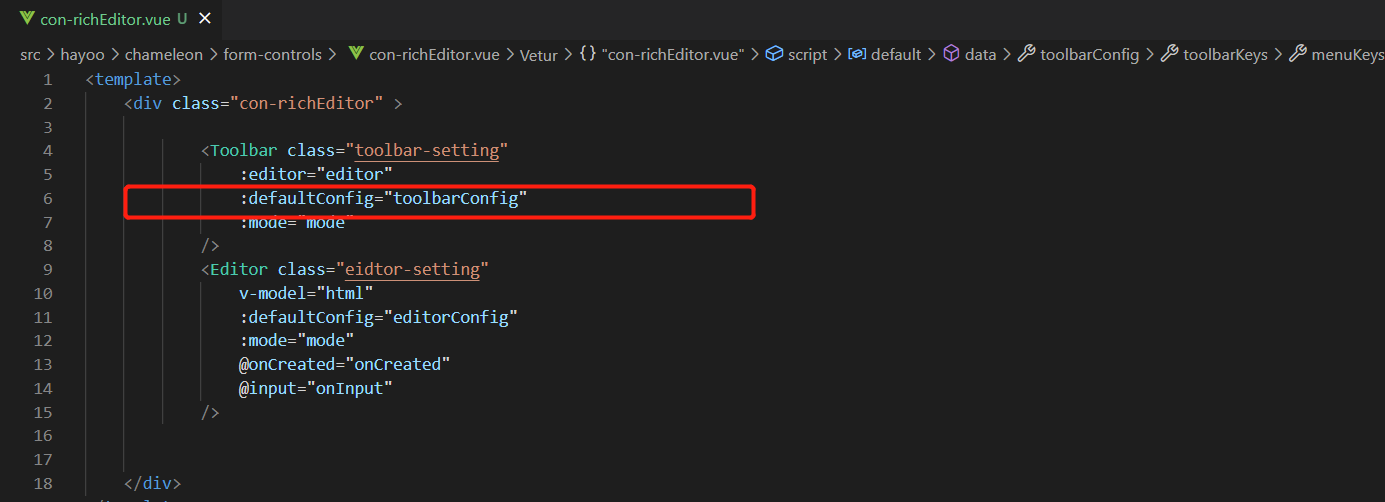Select the Vetur breadcrumb item
The height and width of the screenshot is (502, 1385).
tap(538, 54)
